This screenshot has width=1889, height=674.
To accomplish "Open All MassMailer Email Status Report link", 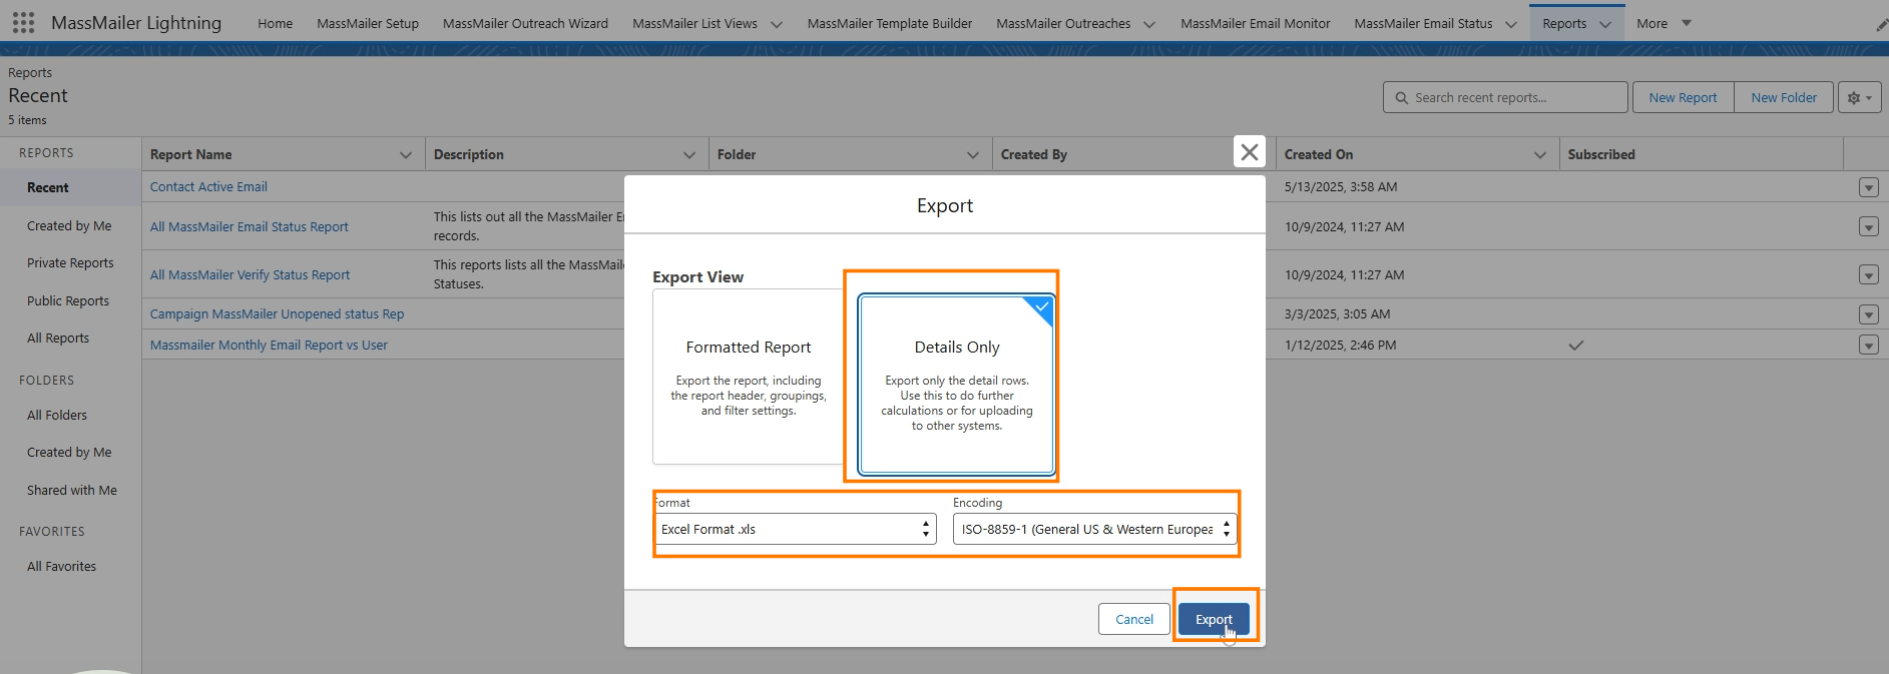I will [249, 227].
